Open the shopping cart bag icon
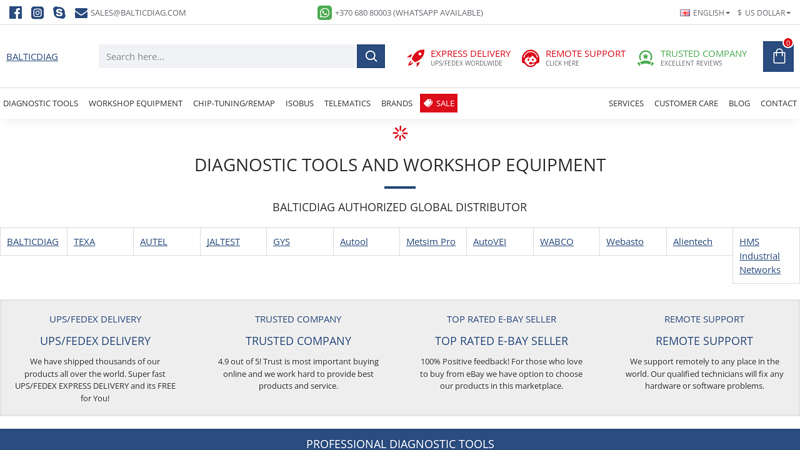Image resolution: width=800 pixels, height=450 pixels. [778, 57]
